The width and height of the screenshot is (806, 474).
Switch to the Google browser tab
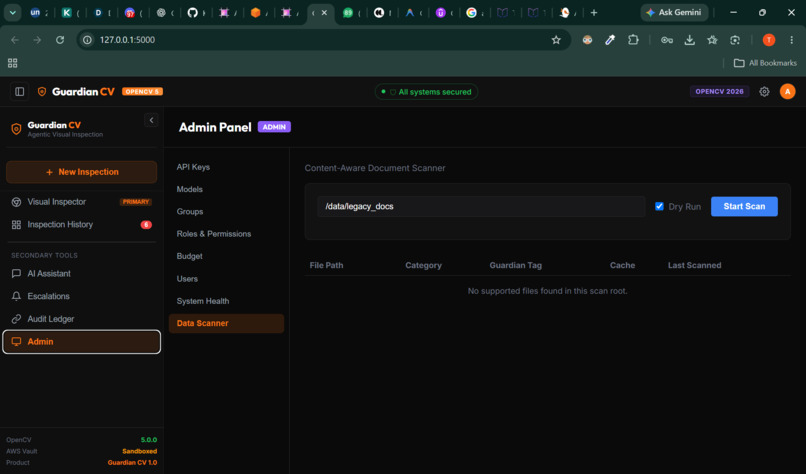(473, 13)
